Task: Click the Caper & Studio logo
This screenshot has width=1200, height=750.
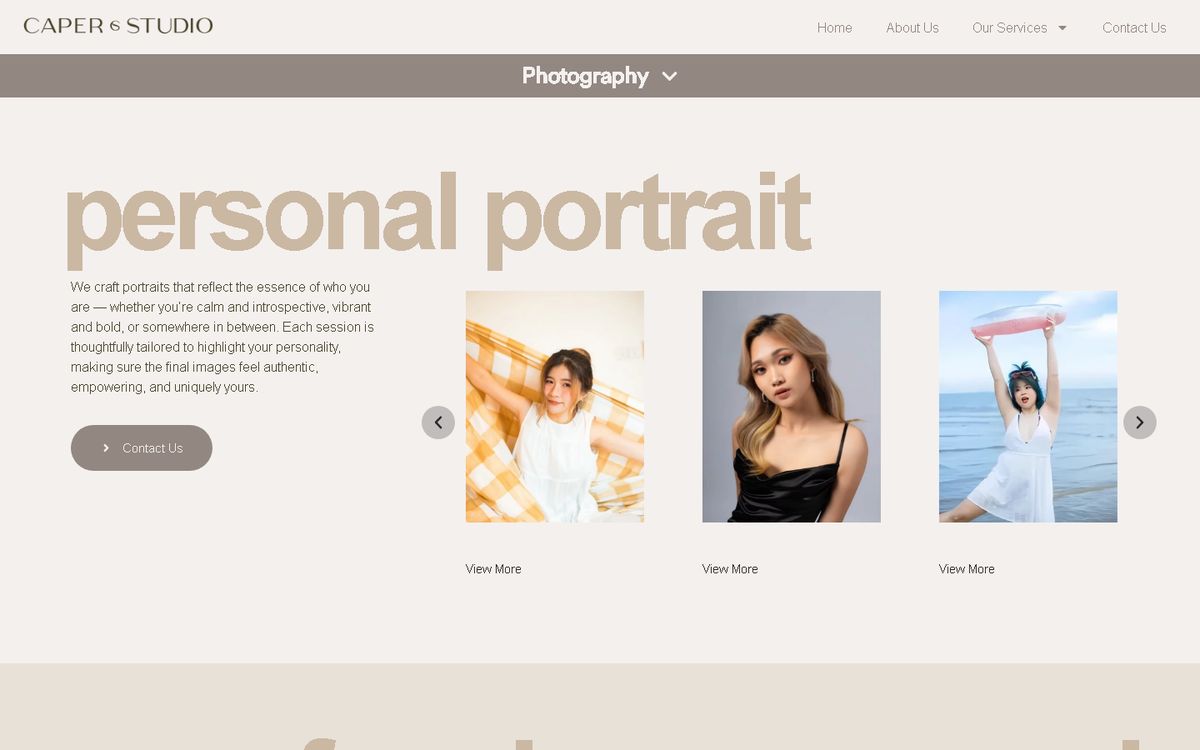Action: tap(118, 26)
